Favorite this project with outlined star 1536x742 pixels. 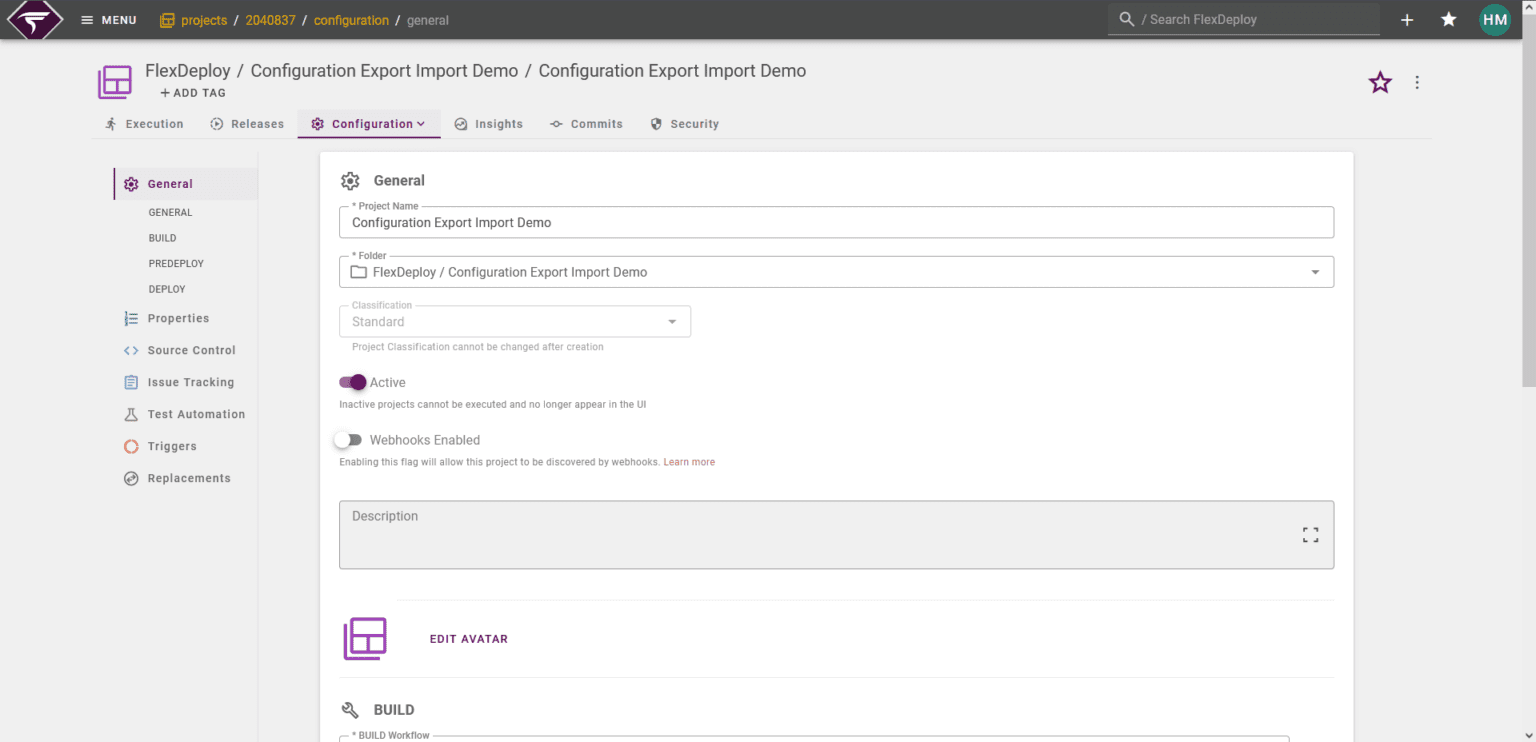1380,83
